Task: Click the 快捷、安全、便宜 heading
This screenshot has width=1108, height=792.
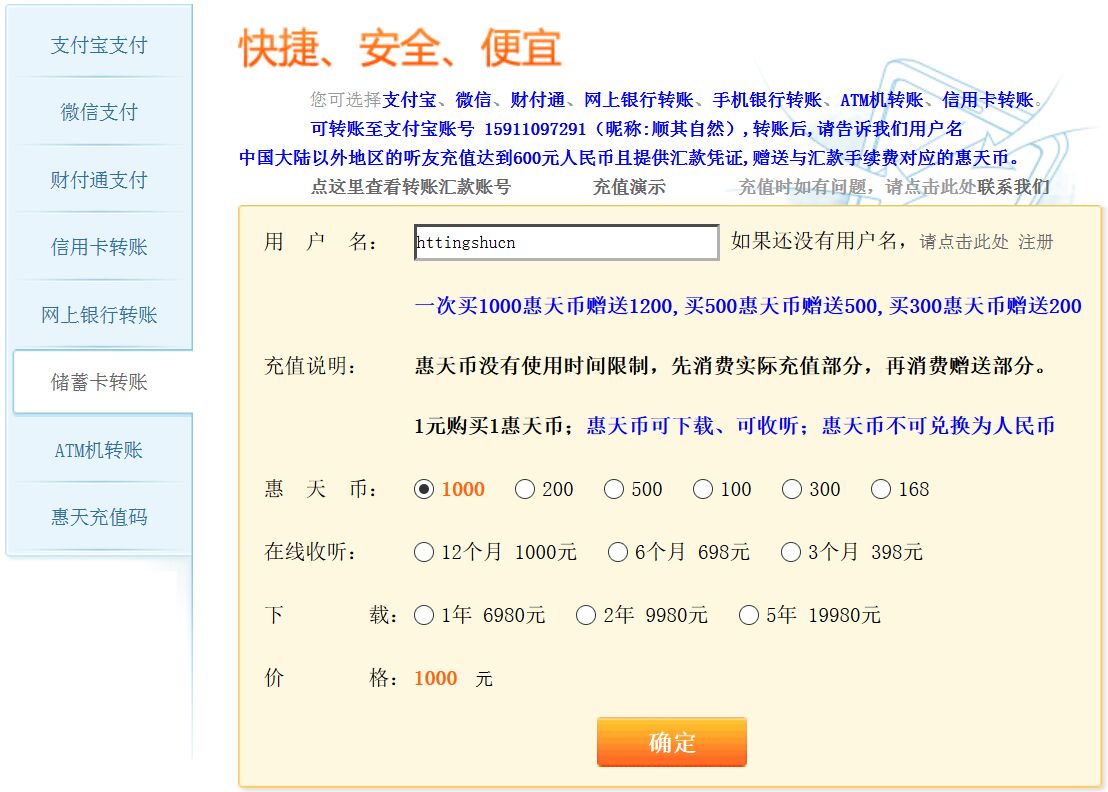Action: [400, 48]
